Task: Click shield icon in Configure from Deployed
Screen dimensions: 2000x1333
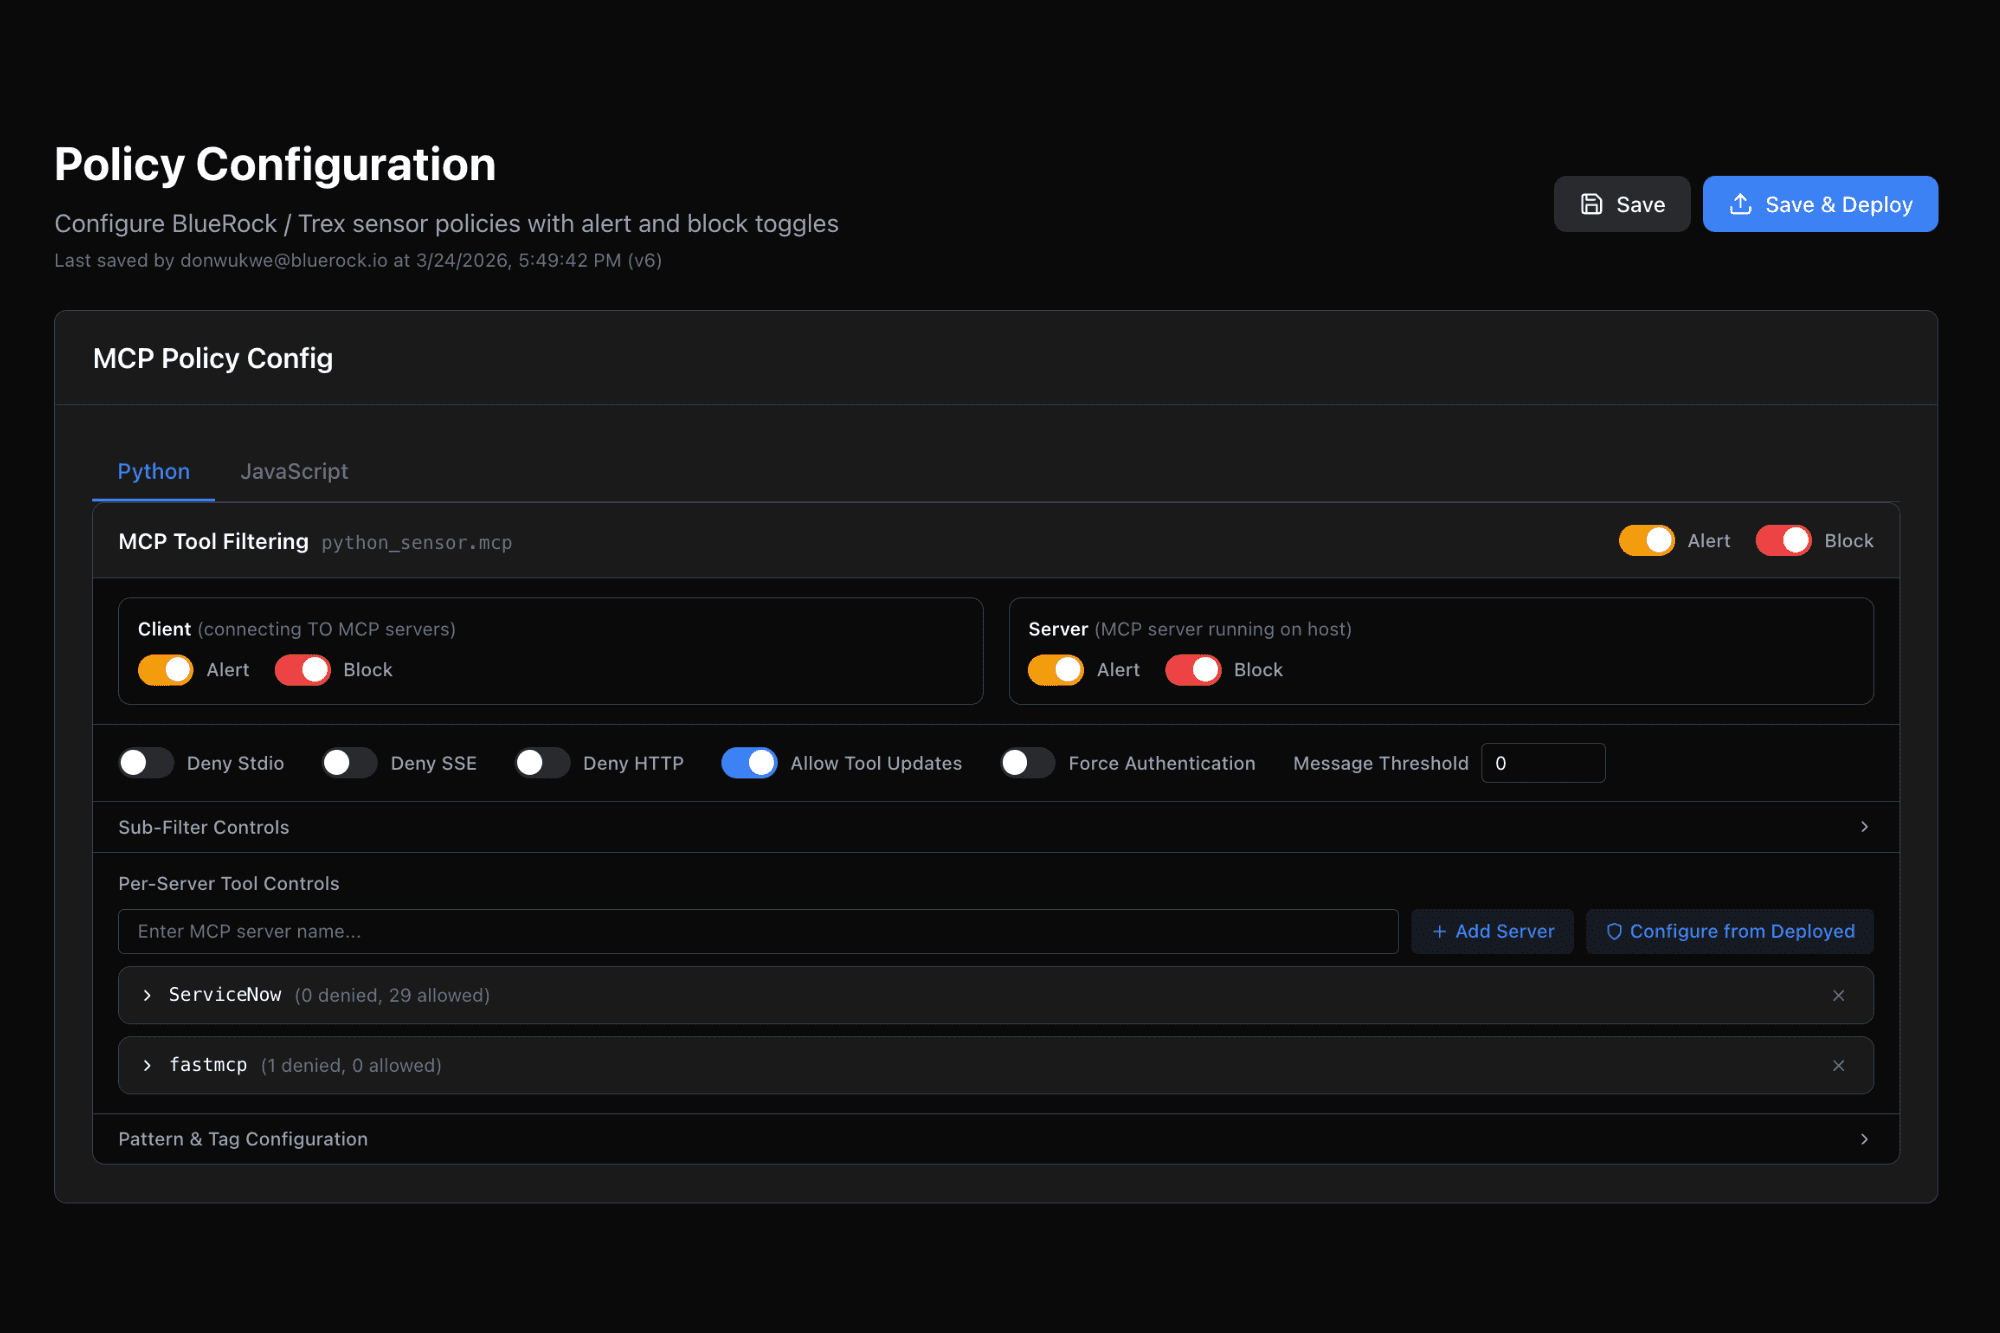Action: [x=1613, y=931]
